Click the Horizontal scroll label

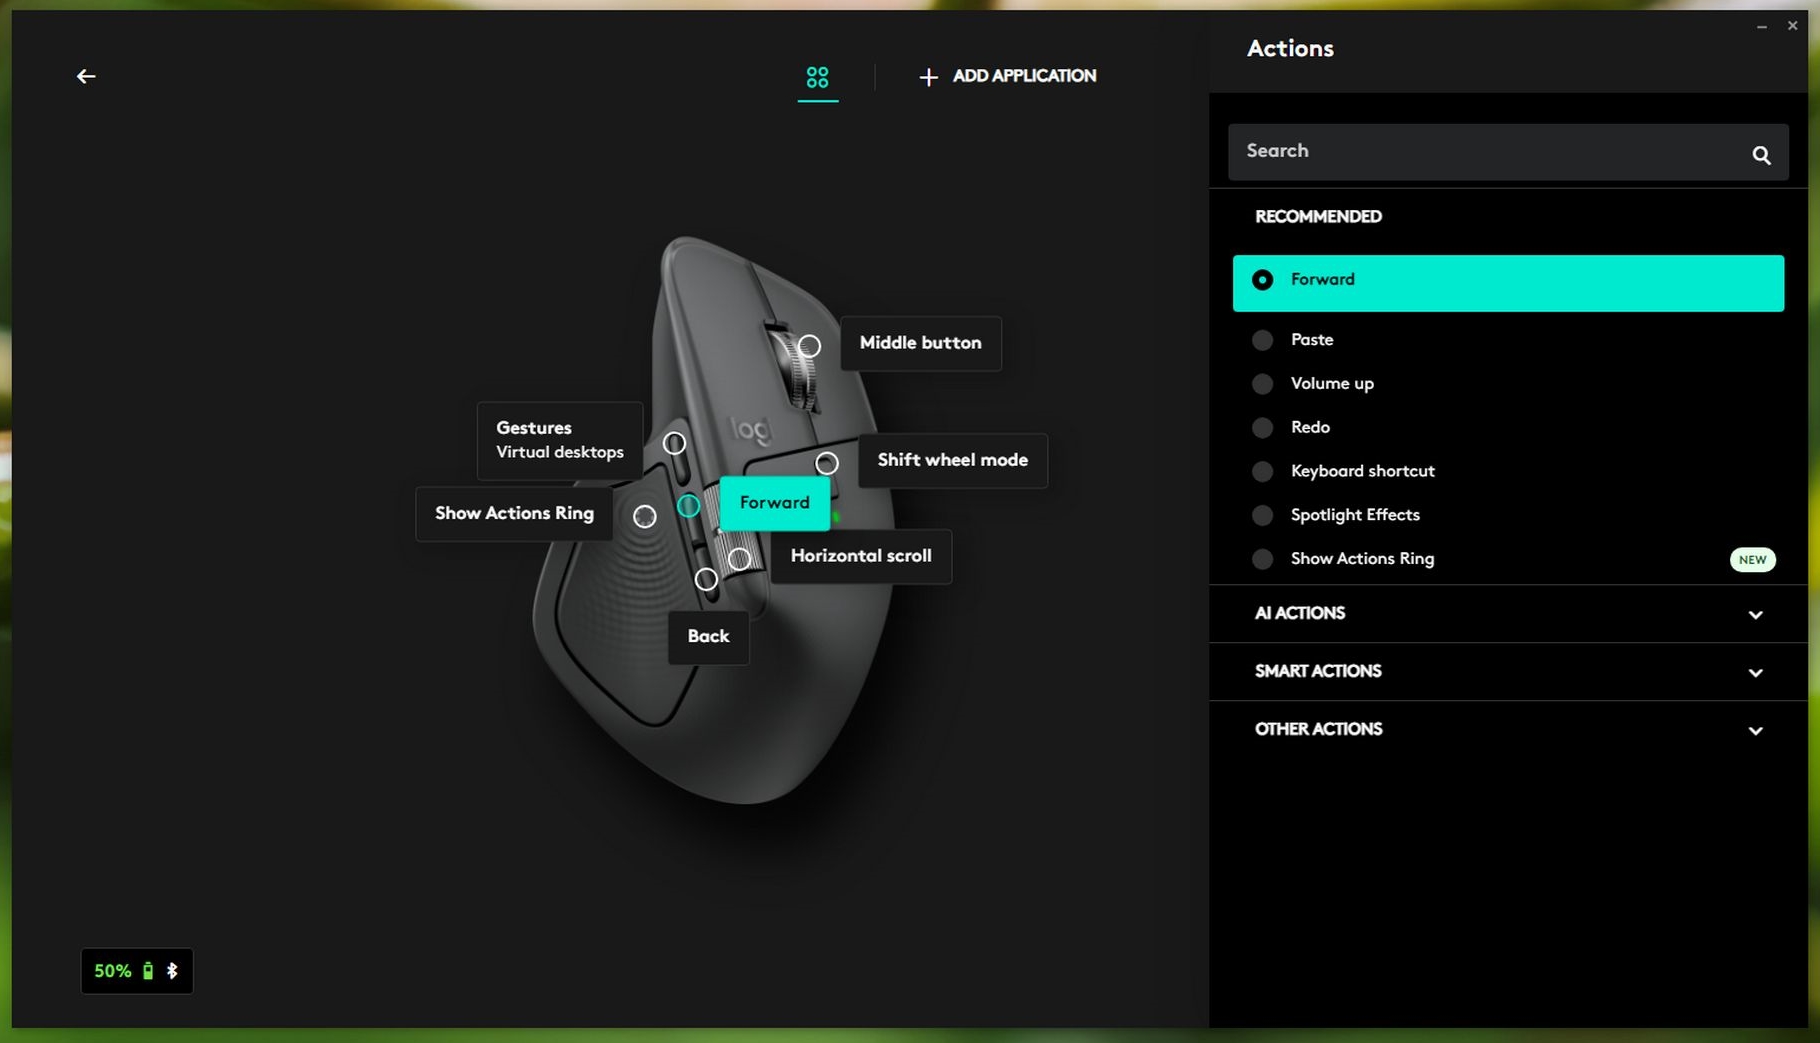[x=860, y=556]
